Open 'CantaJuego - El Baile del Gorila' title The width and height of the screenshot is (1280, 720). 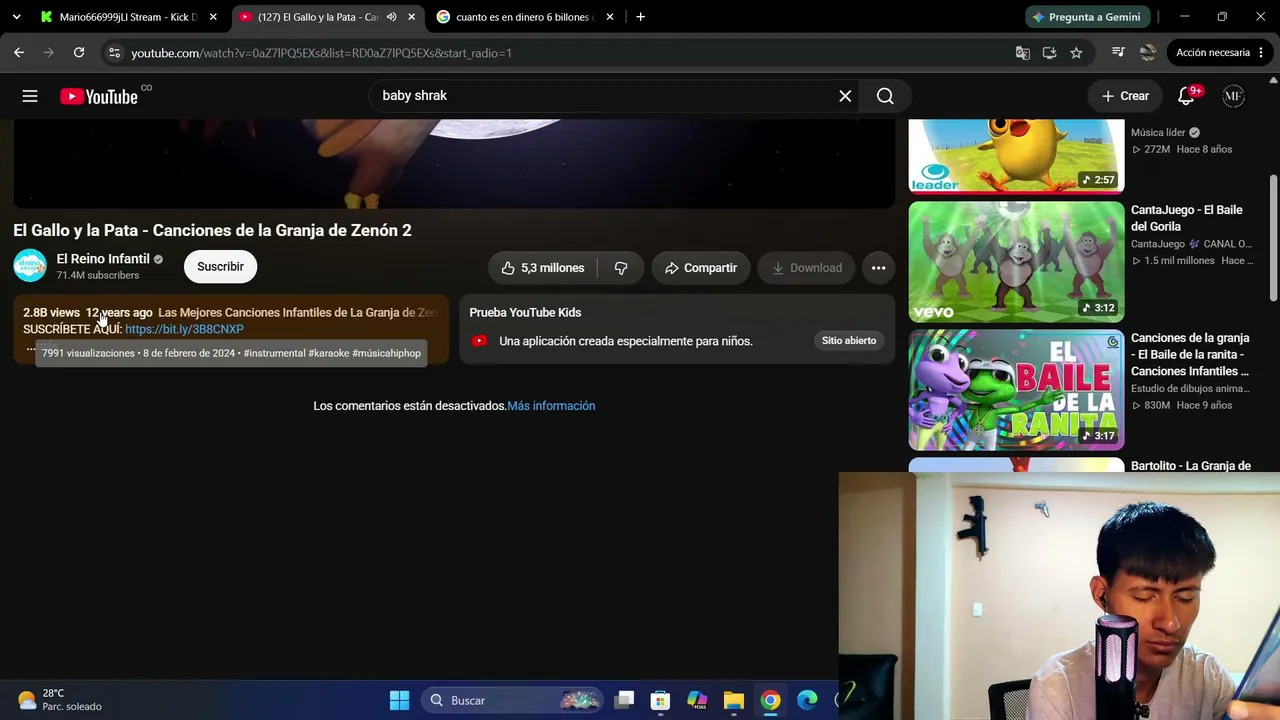pyautogui.click(x=1187, y=218)
